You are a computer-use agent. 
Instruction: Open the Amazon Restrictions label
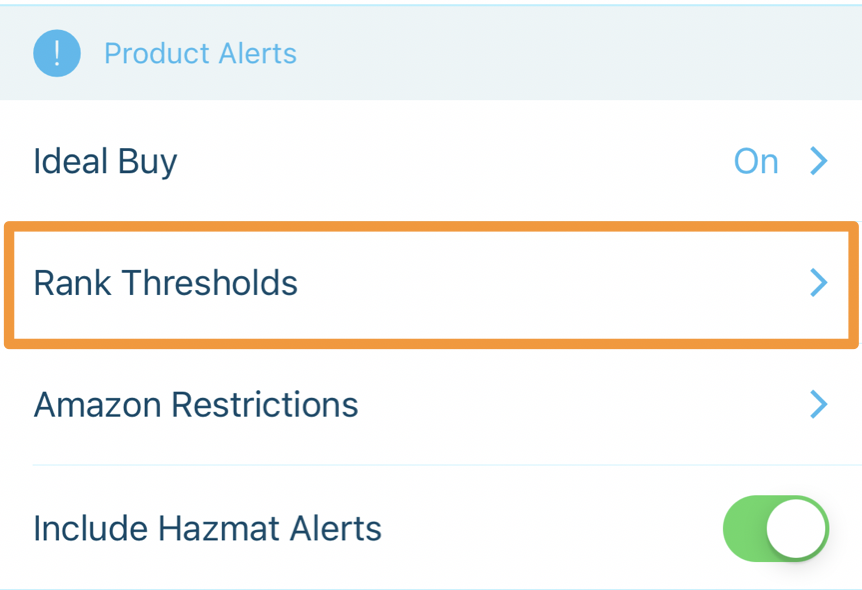tap(196, 405)
